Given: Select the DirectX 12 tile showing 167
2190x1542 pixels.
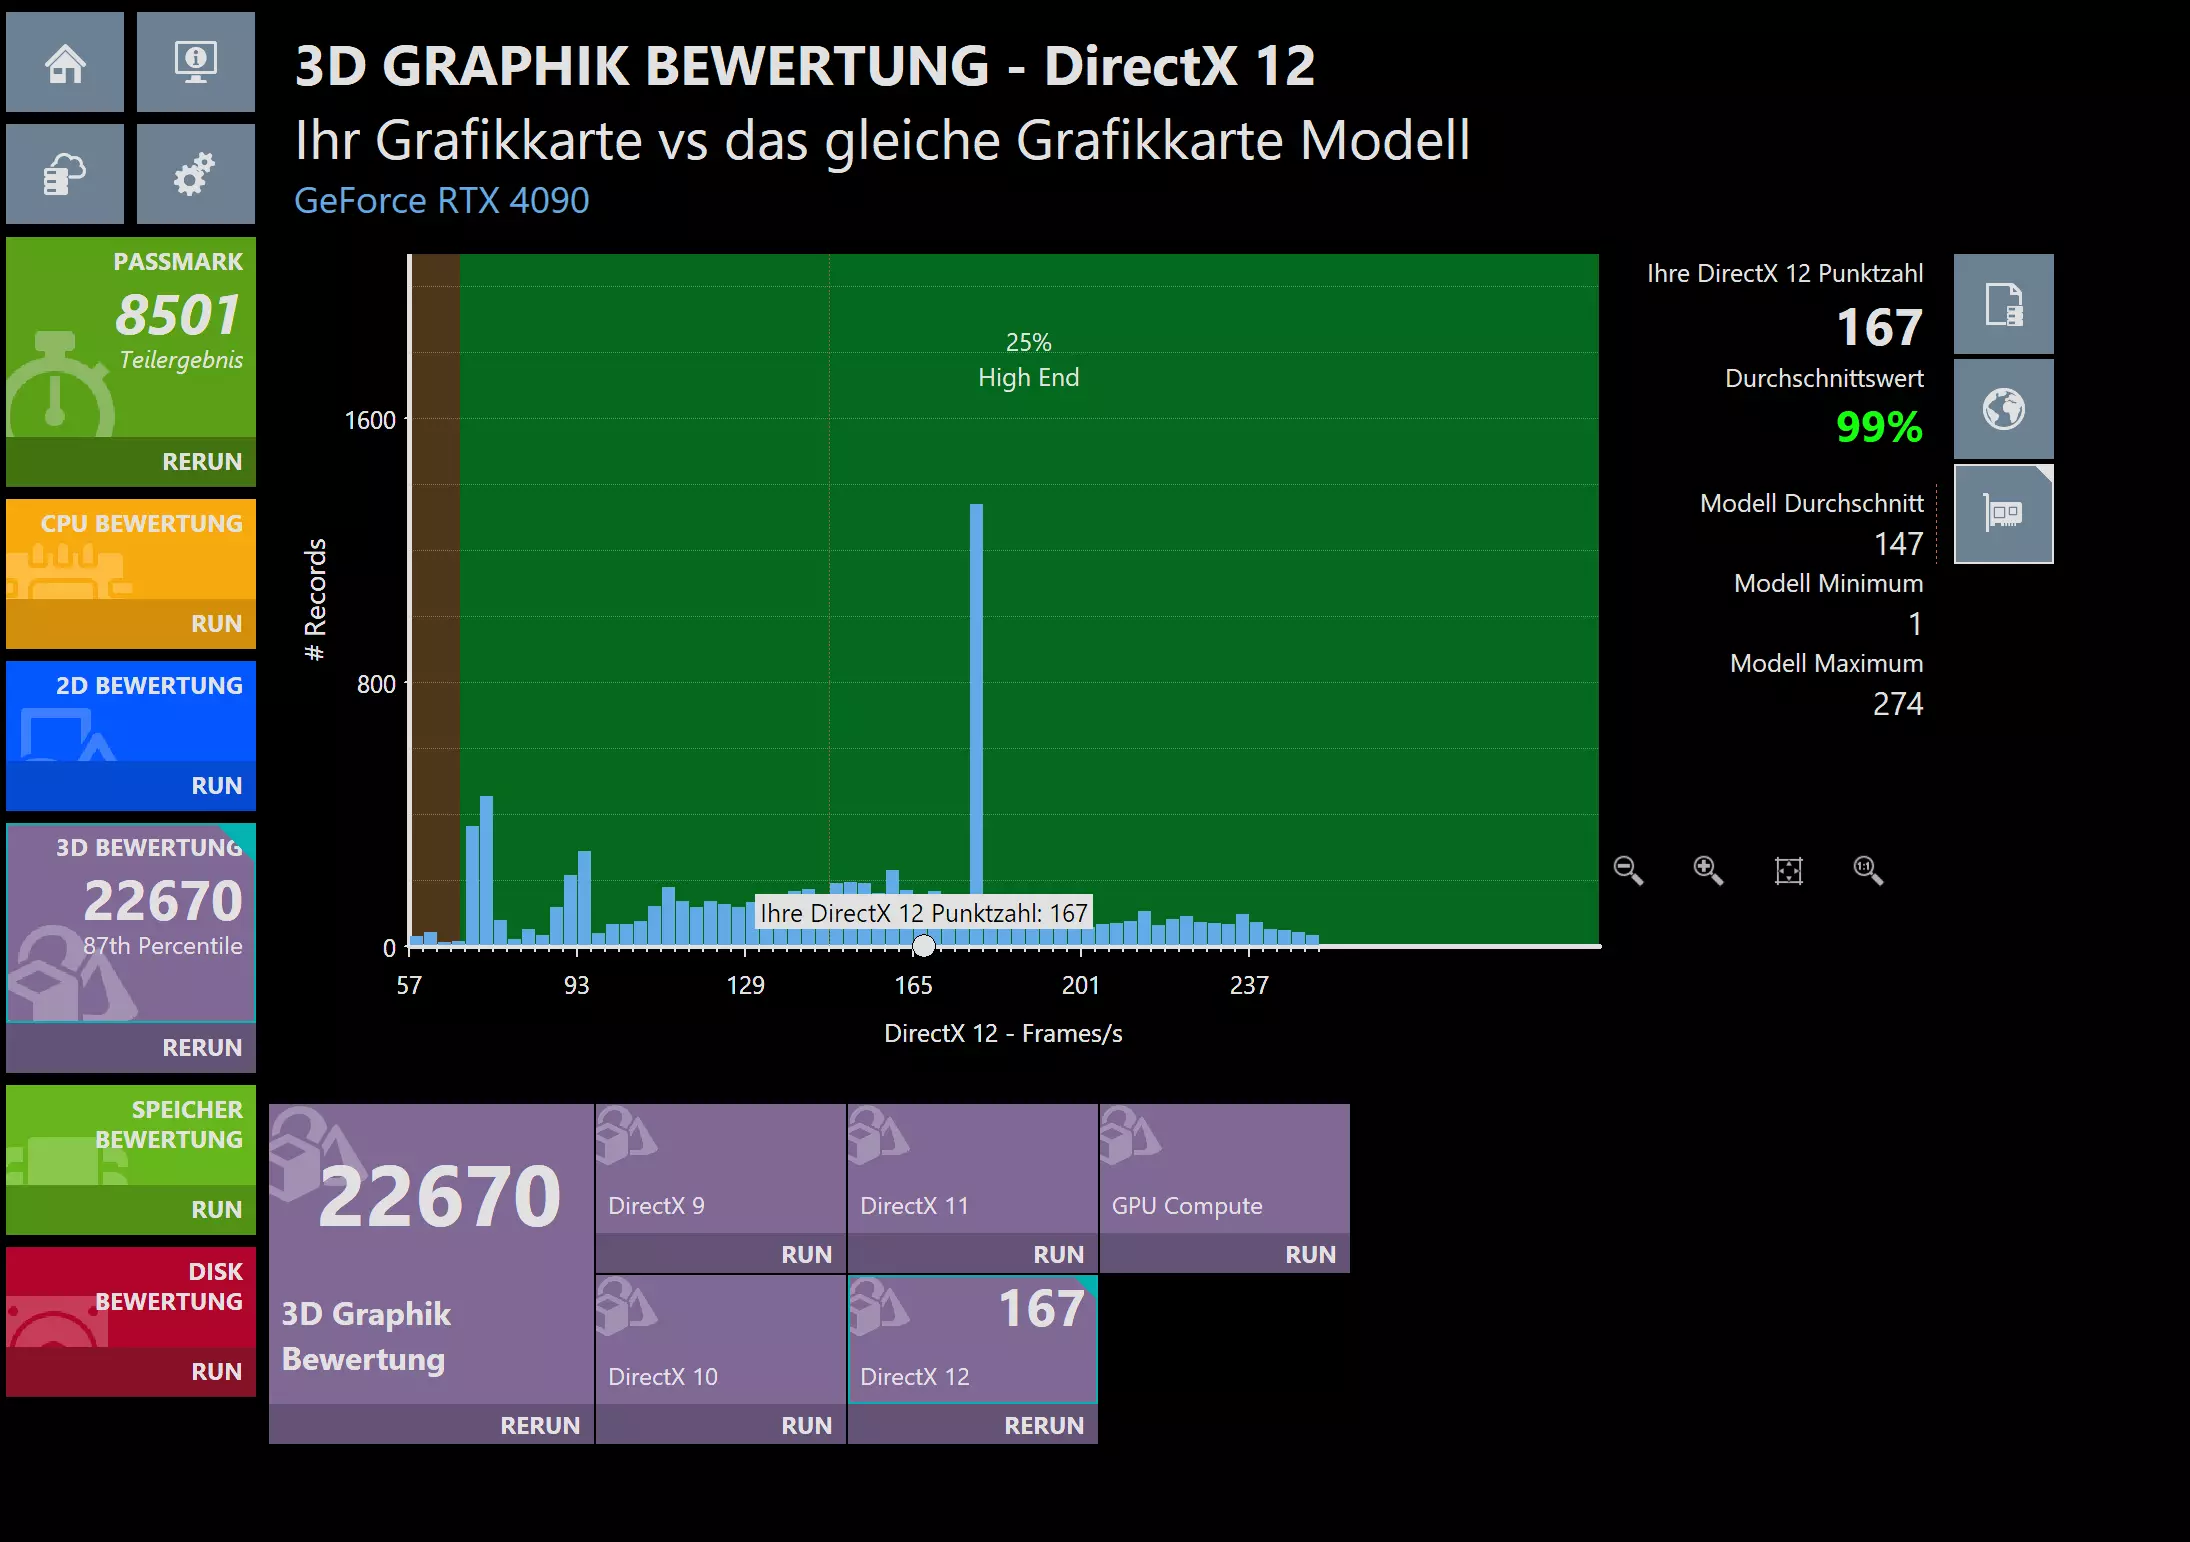Looking at the screenshot, I should [x=973, y=1340].
